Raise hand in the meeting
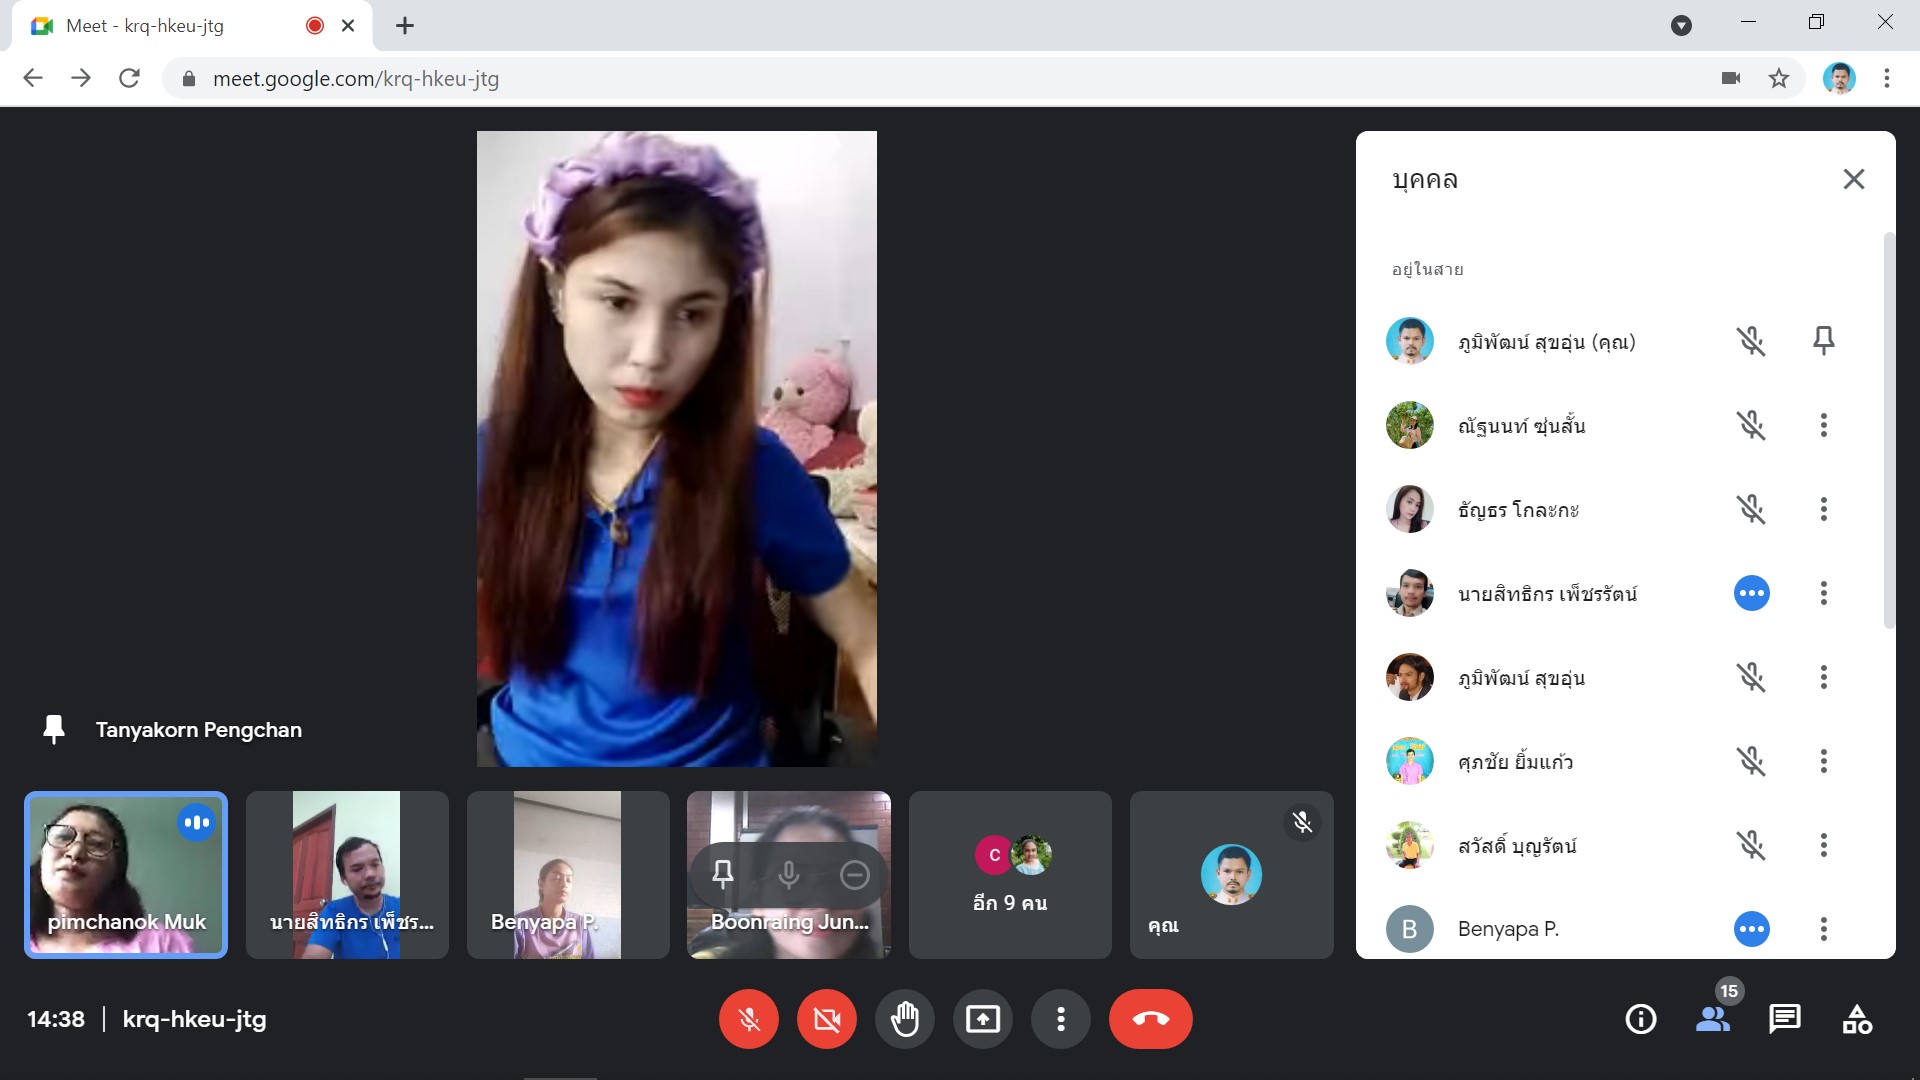 click(x=905, y=1019)
